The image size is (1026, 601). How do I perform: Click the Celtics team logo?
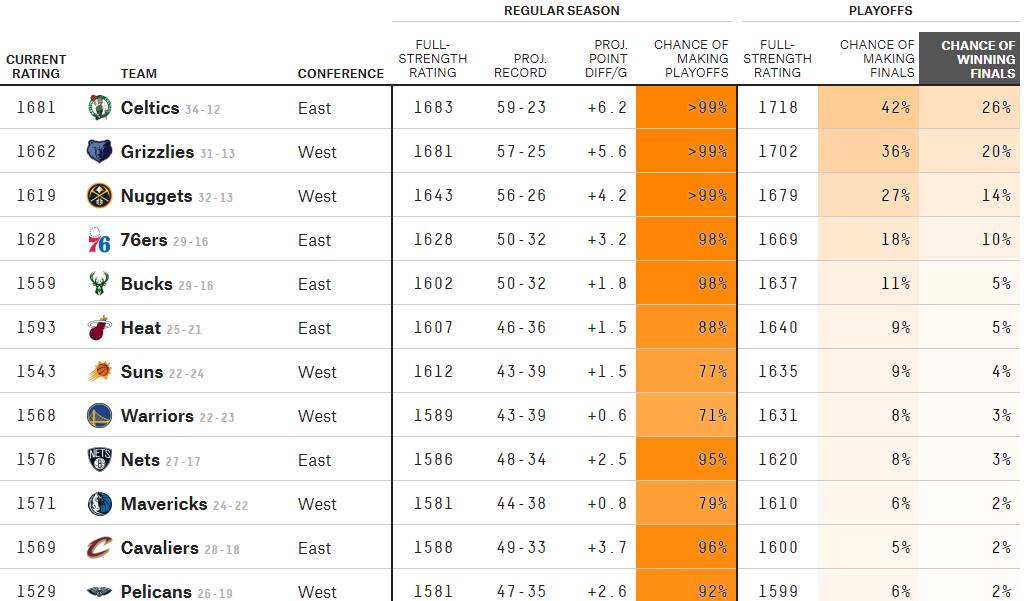click(99, 107)
